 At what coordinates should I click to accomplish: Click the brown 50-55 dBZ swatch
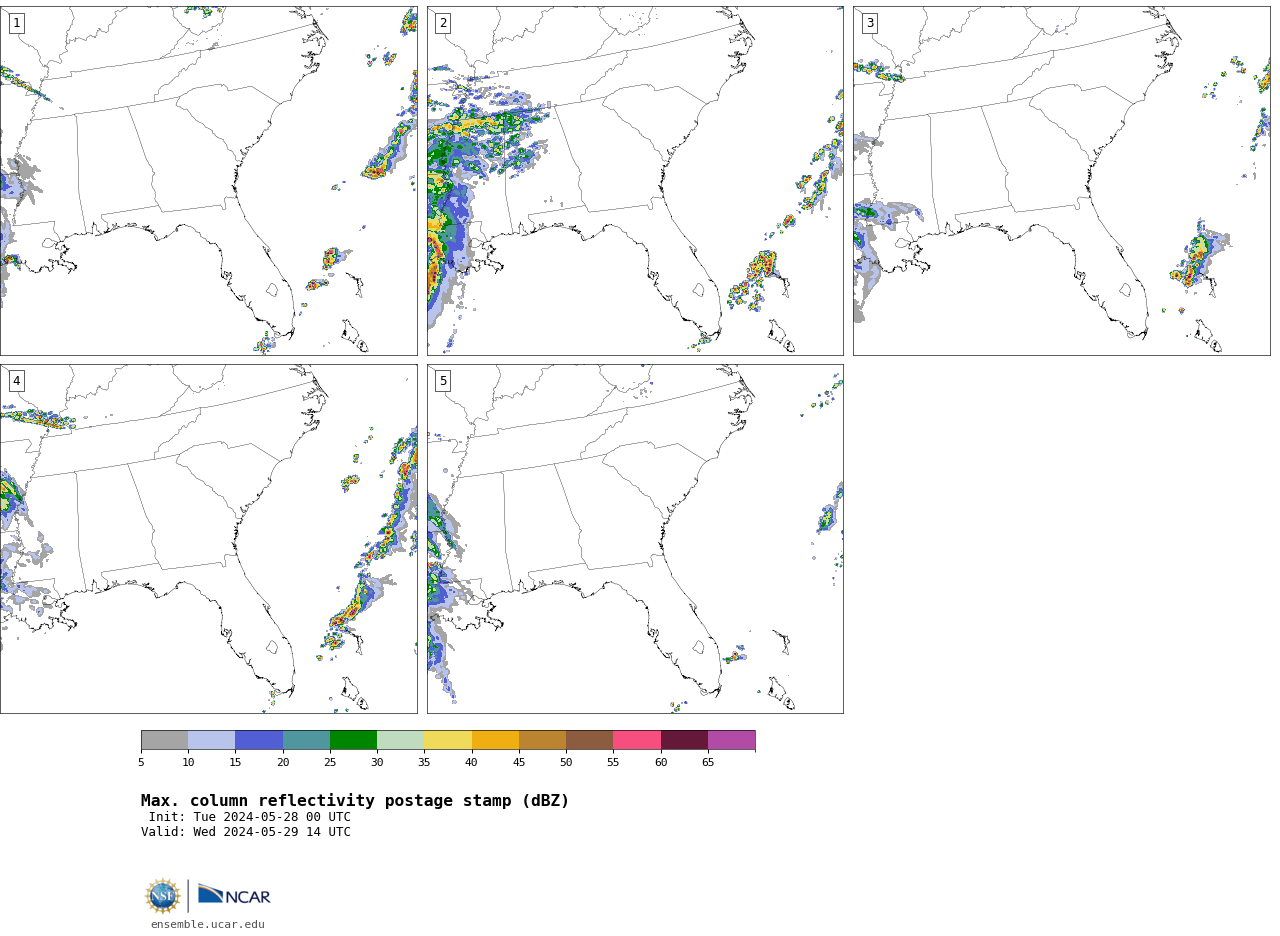(x=590, y=740)
